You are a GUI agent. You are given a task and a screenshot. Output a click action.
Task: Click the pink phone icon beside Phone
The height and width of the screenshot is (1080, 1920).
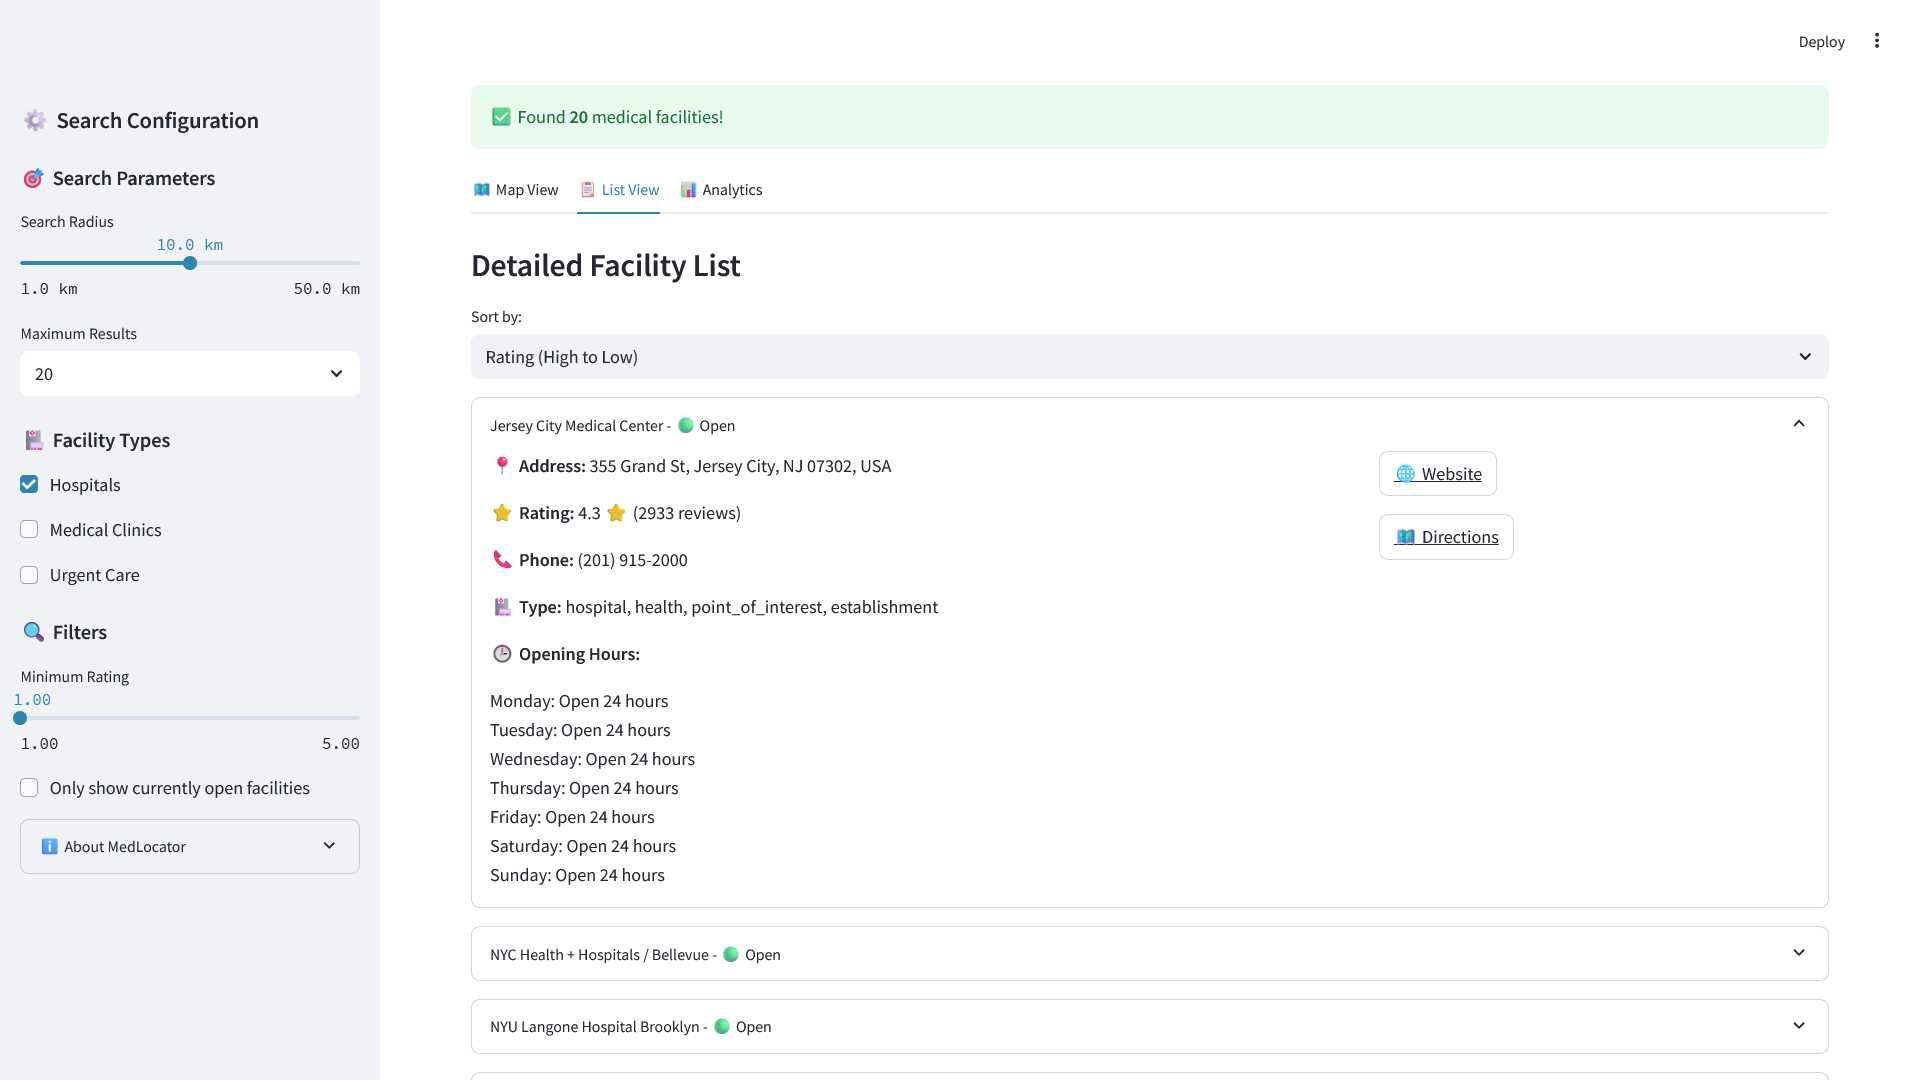502,560
